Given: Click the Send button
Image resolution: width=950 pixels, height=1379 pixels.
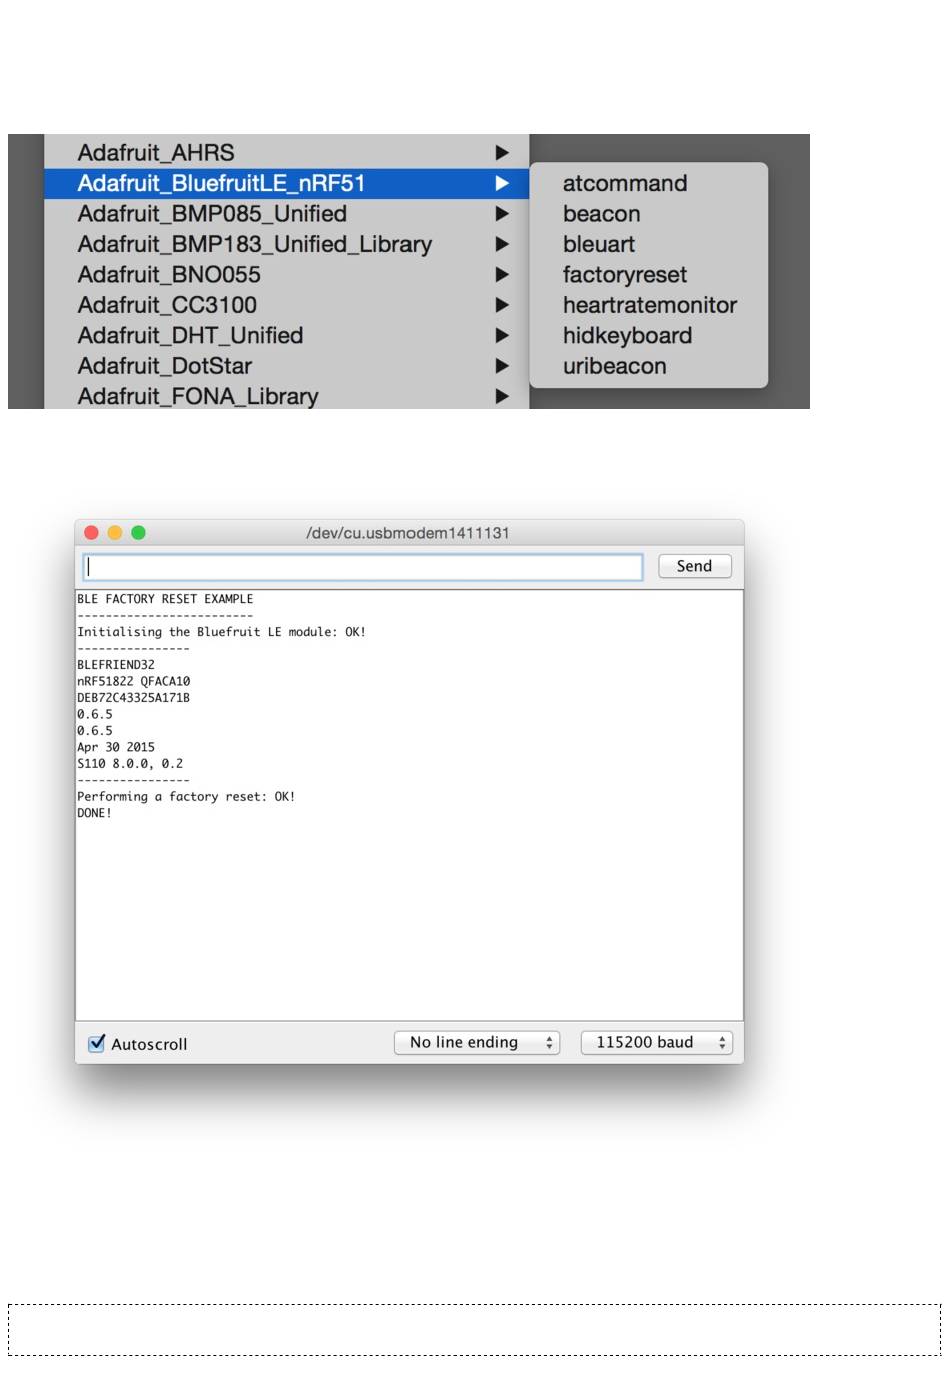Looking at the screenshot, I should 694,566.
